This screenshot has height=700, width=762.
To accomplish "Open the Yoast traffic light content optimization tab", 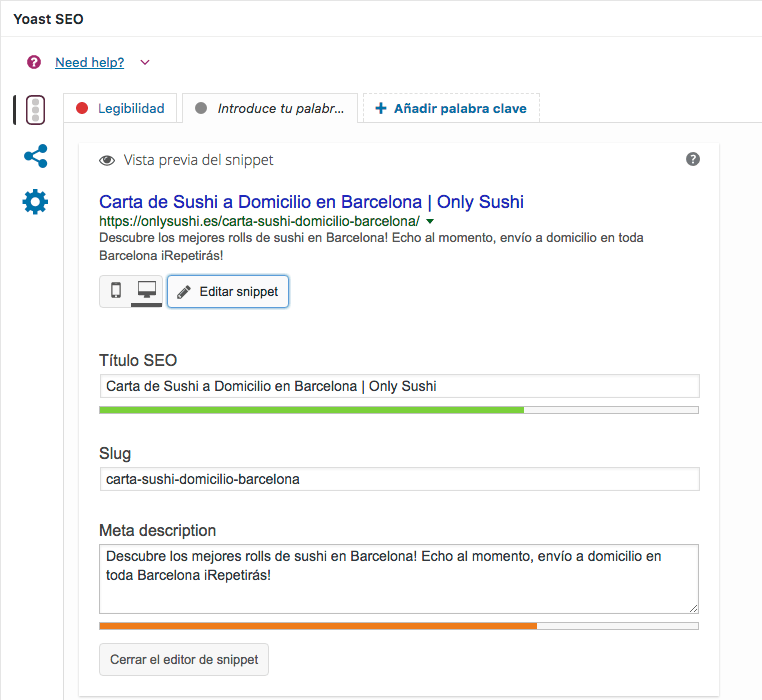I will 35,110.
